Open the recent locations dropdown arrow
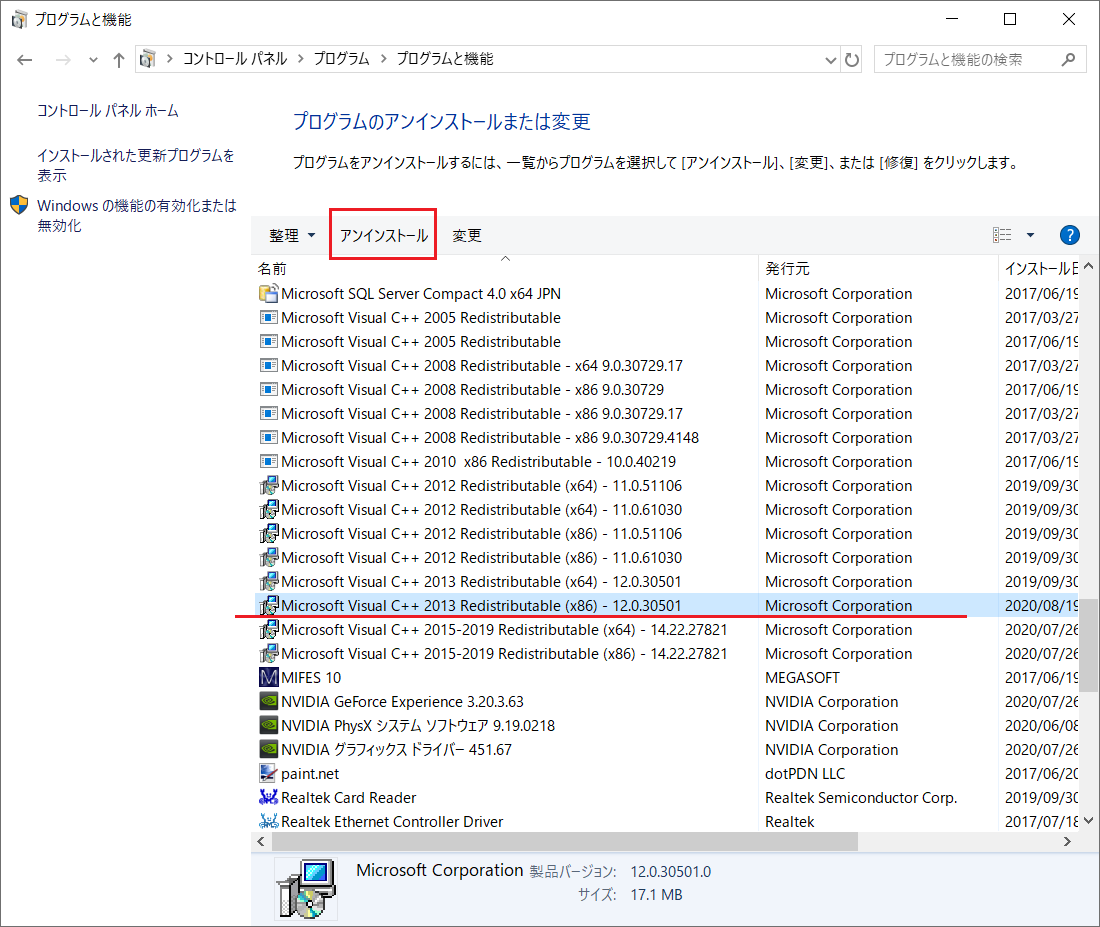Viewport: 1100px width, 927px height. 93,60
